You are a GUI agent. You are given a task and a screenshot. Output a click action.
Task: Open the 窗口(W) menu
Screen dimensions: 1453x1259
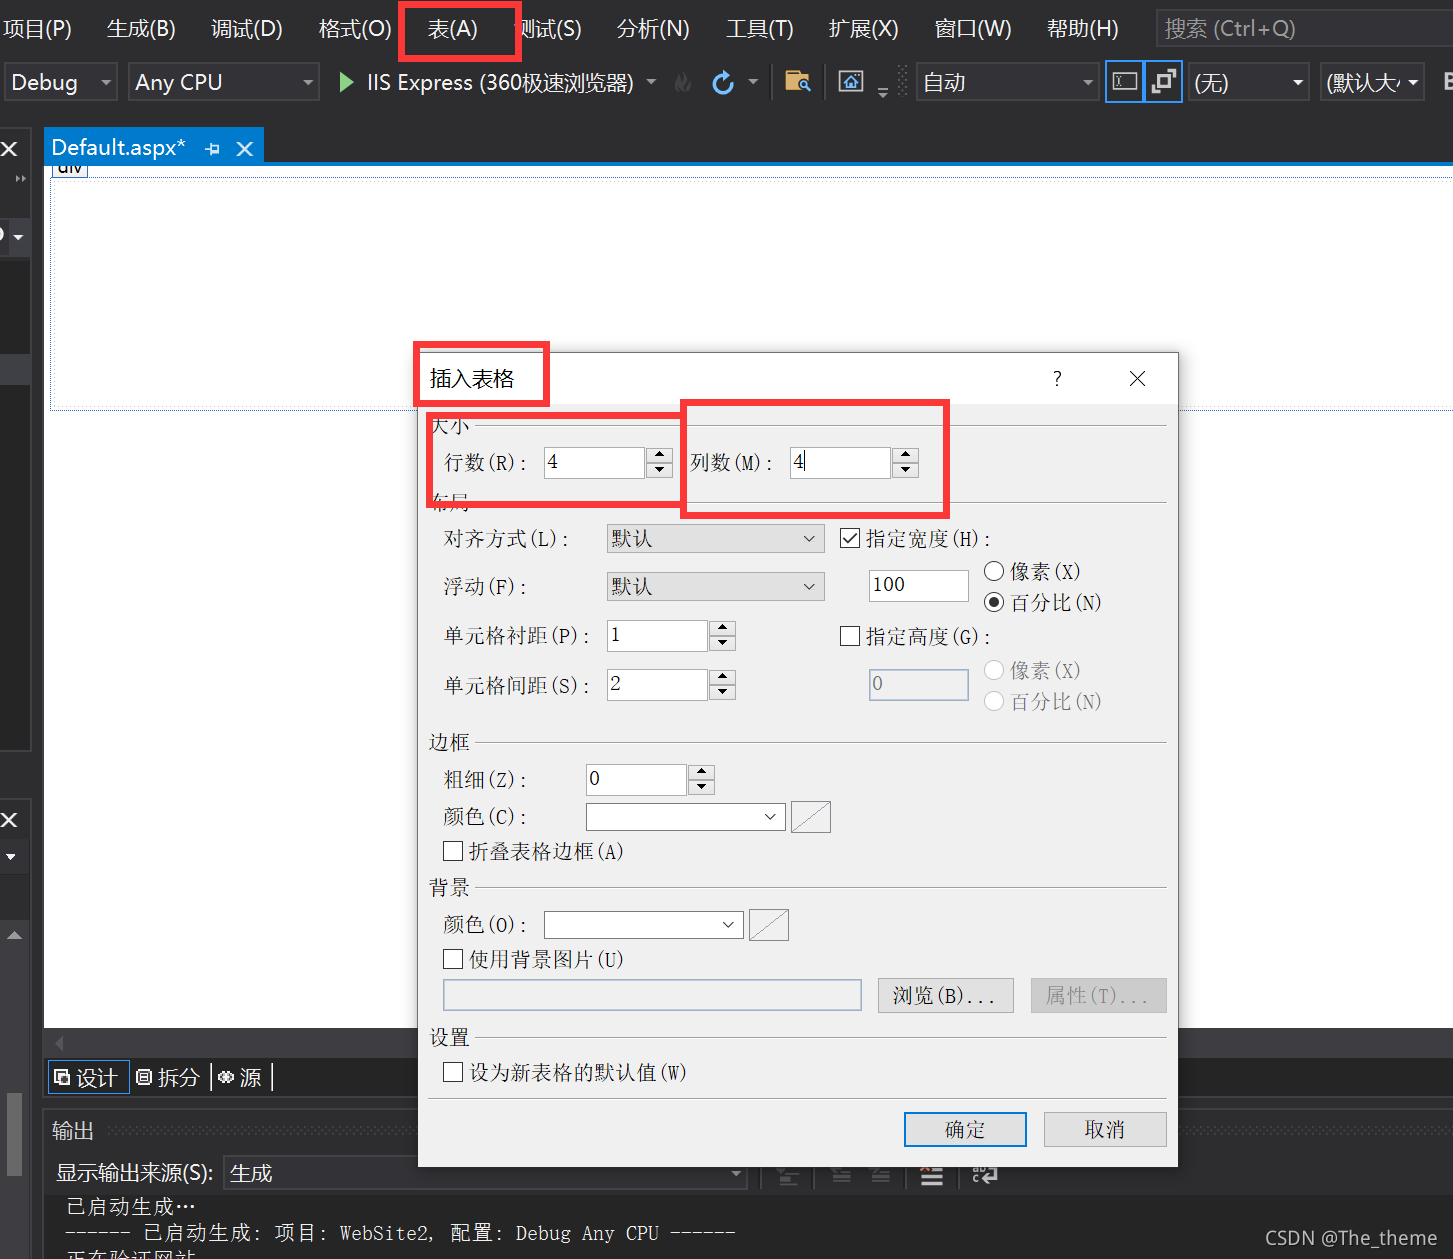[x=973, y=29]
